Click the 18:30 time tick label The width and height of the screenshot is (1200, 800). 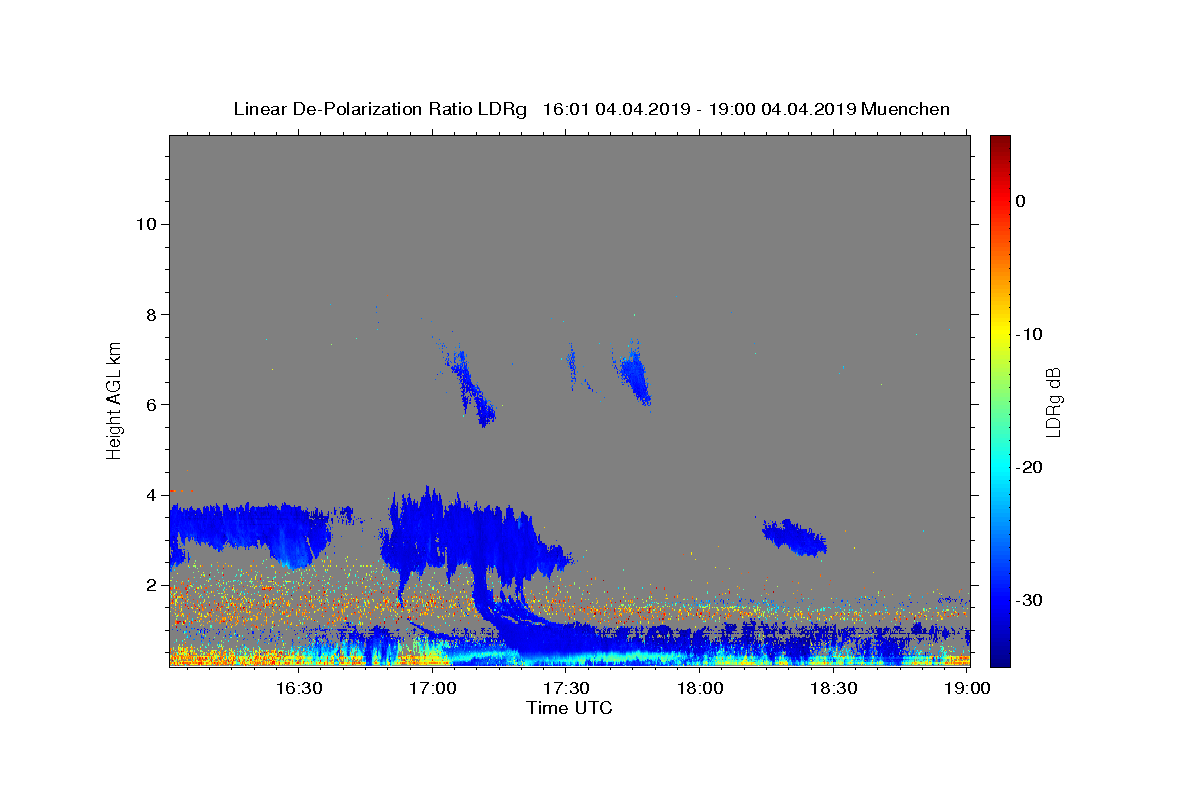[833, 688]
